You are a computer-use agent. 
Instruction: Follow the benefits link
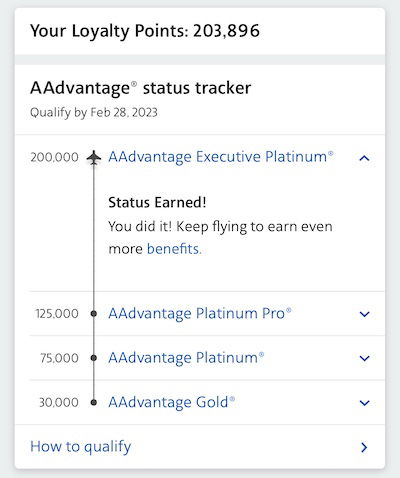click(174, 249)
